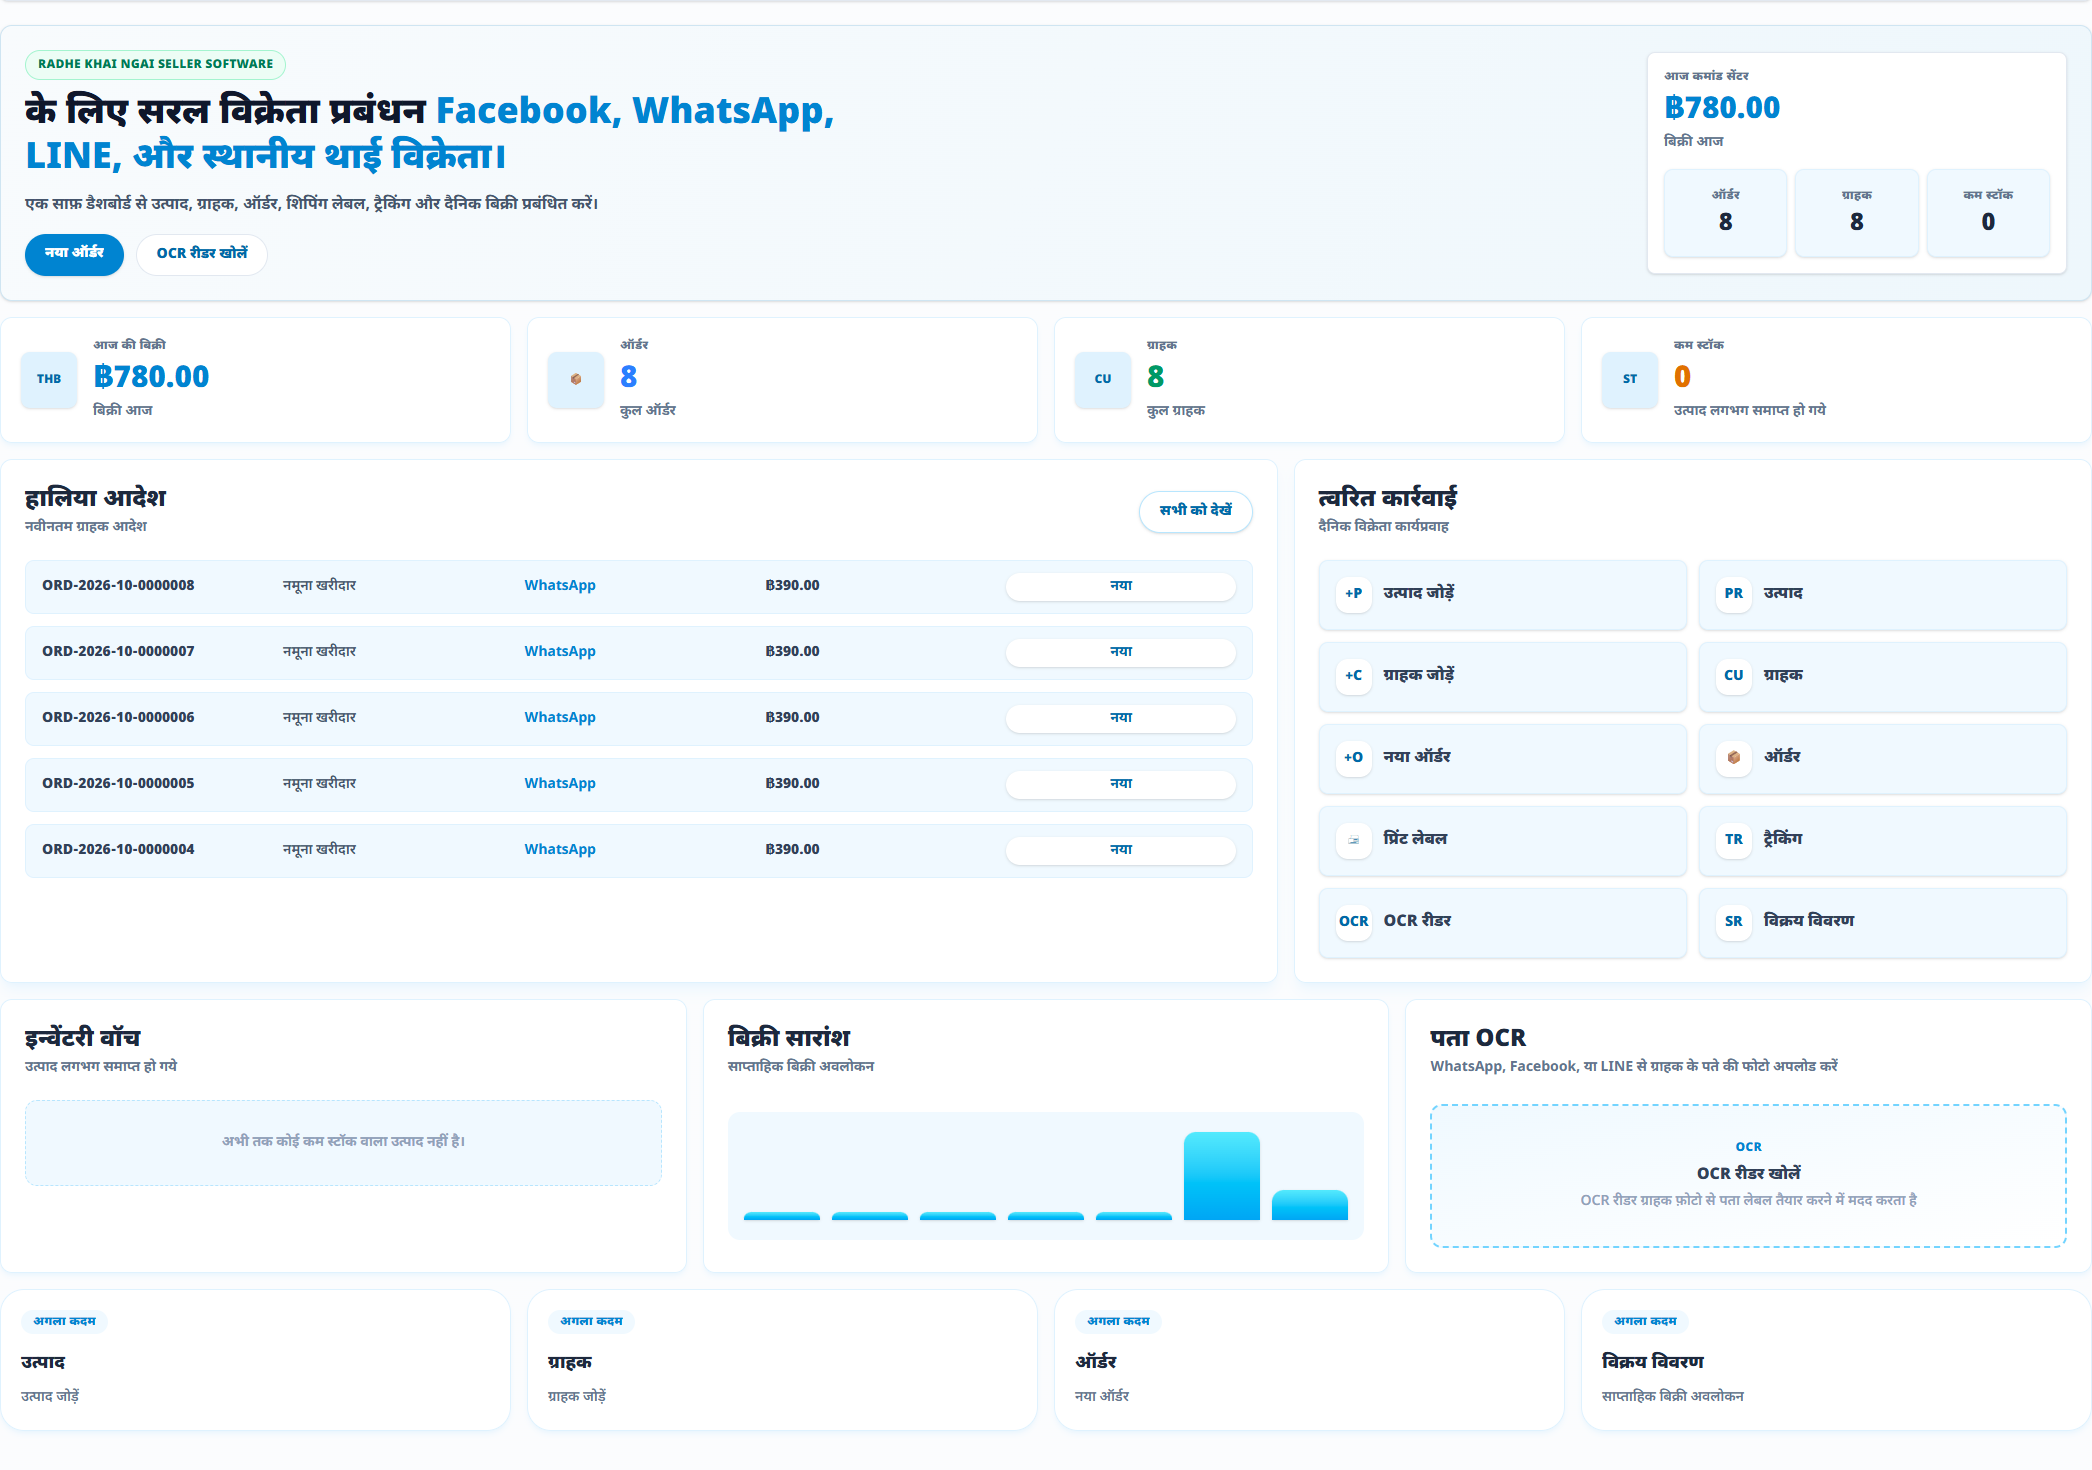Open the उत्पाद next-step card

click(255, 1360)
